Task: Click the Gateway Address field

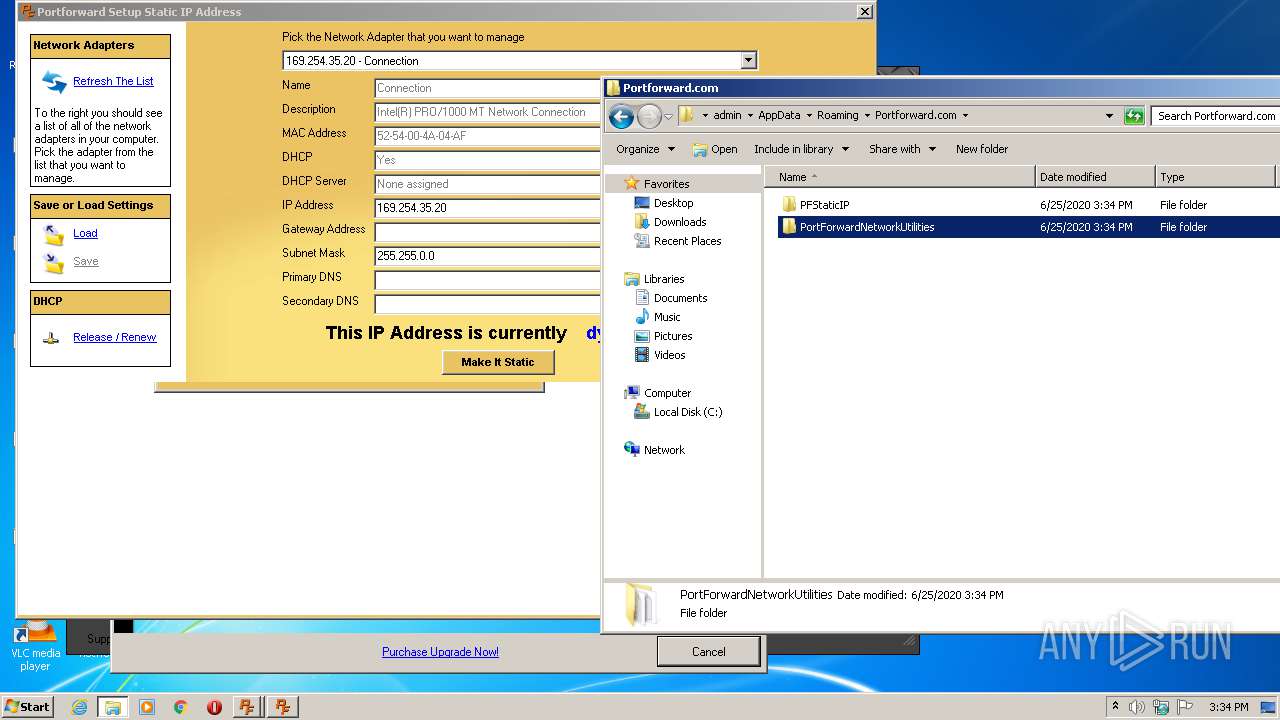Action: [487, 232]
